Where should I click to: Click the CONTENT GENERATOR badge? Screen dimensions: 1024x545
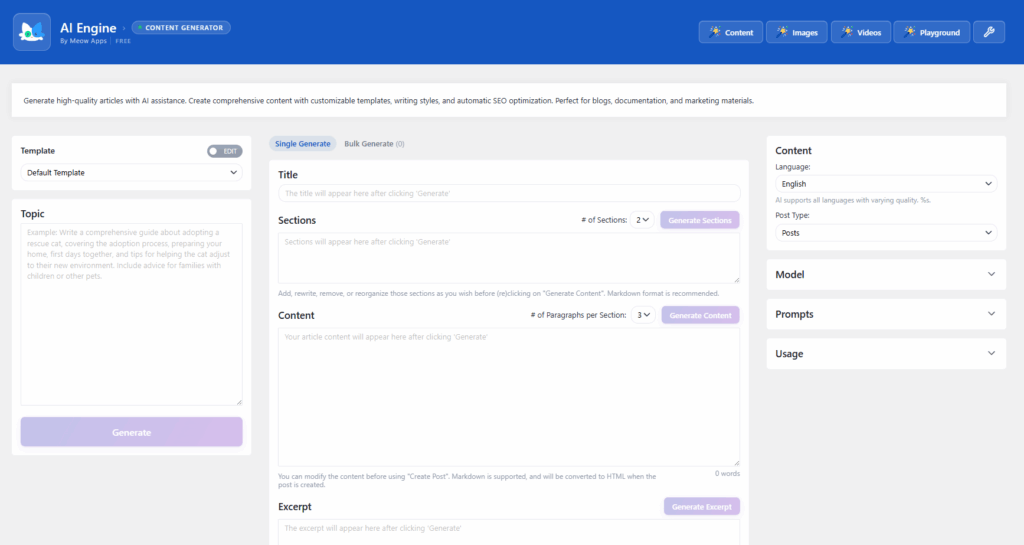pyautogui.click(x=181, y=27)
